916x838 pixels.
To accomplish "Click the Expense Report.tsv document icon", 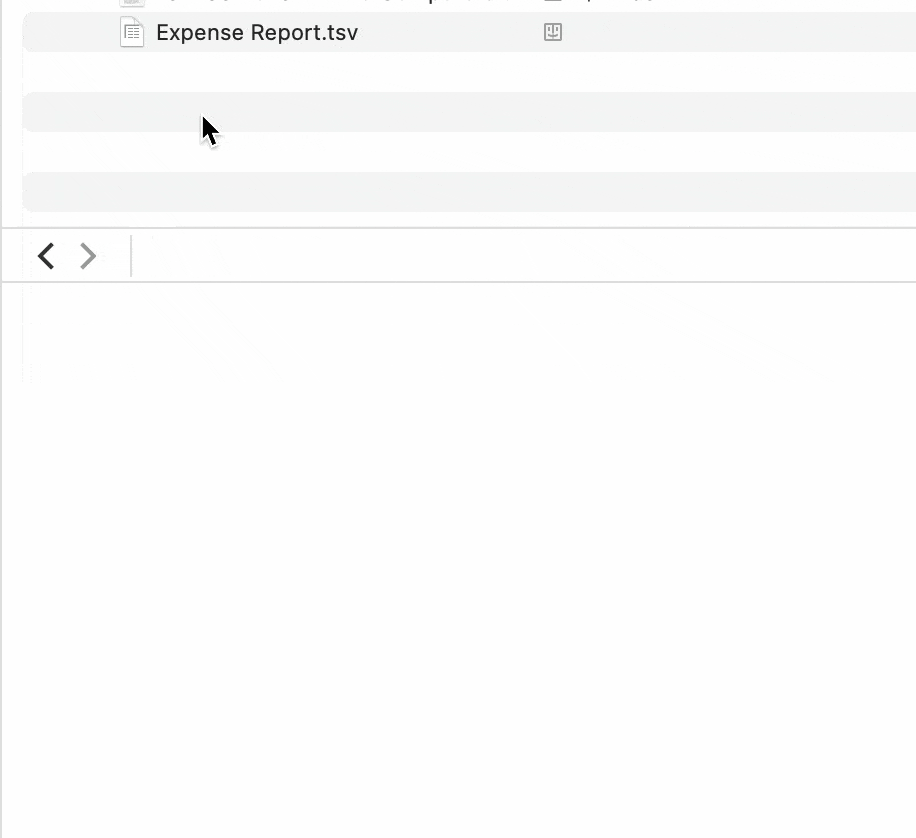I will point(132,32).
